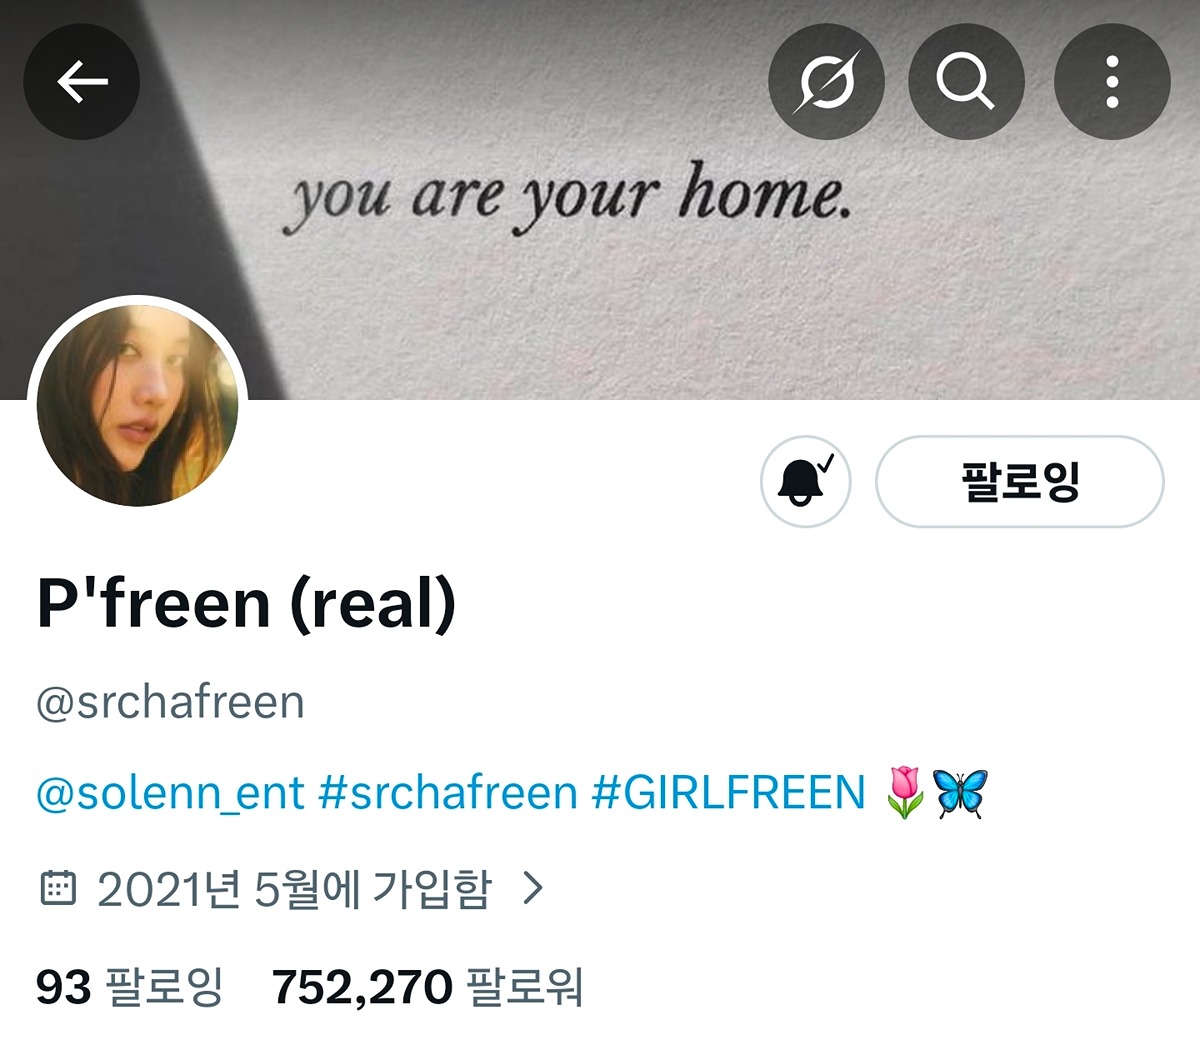Click the blue butterfly emoji in bio
This screenshot has width=1200, height=1050.
pos(960,793)
